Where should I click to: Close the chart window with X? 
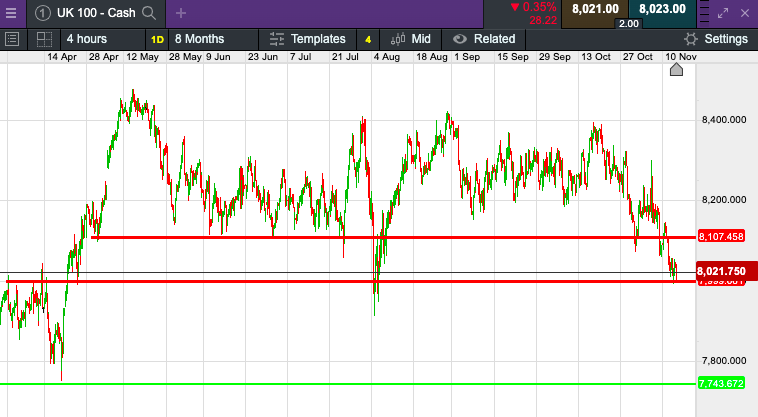(745, 14)
